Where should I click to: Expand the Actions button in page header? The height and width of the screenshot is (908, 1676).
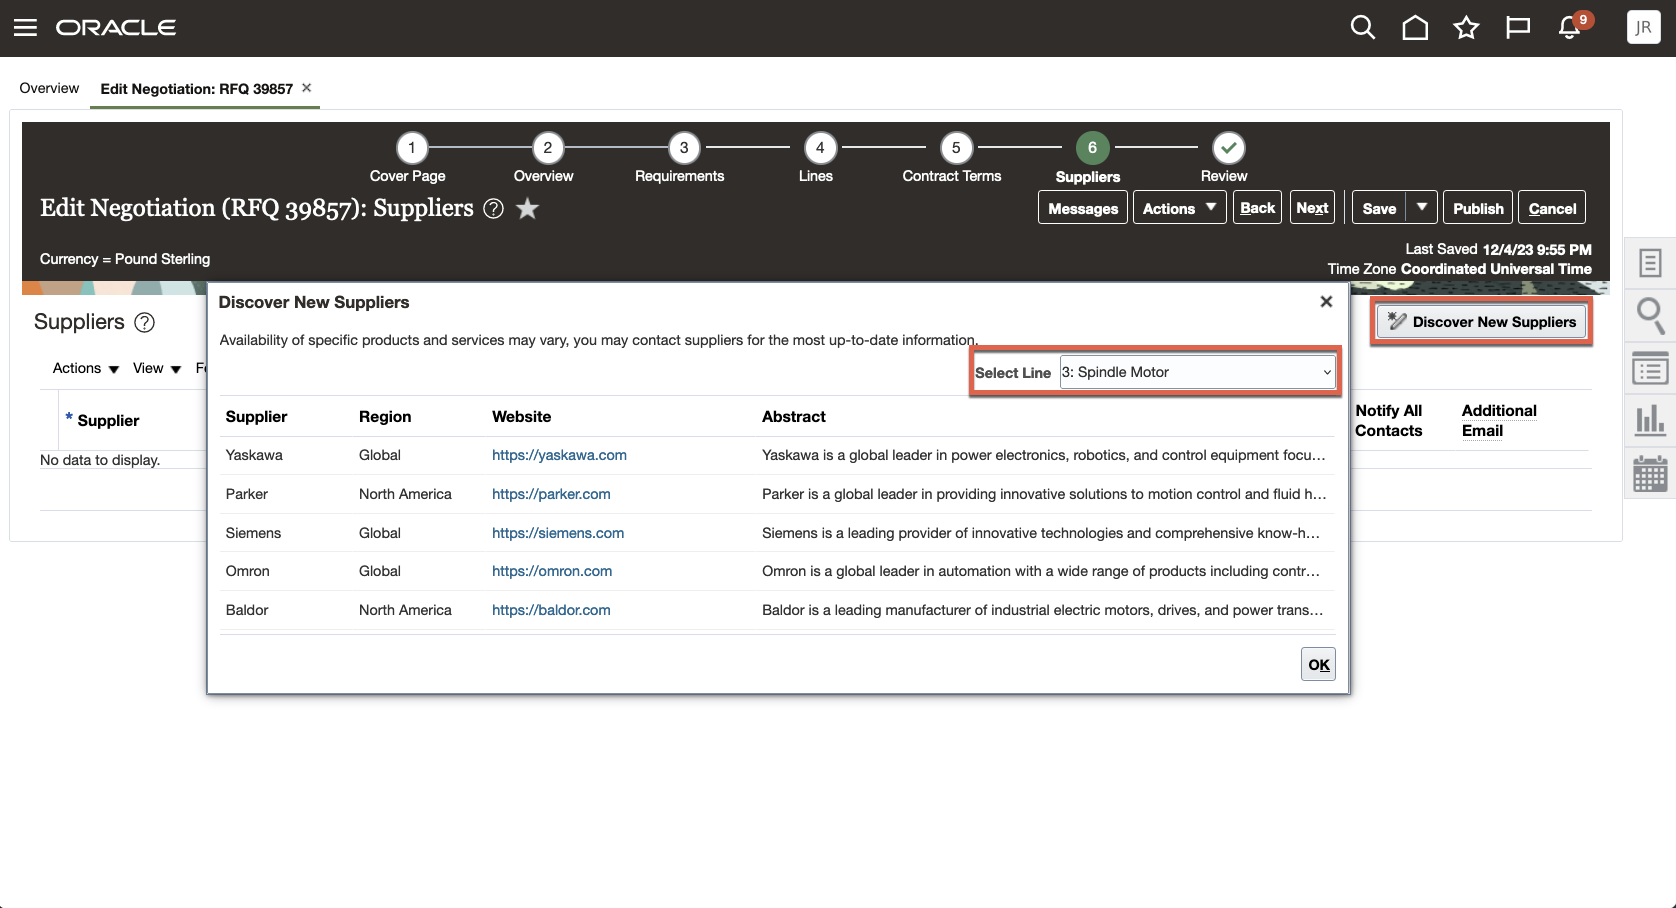tap(1179, 208)
